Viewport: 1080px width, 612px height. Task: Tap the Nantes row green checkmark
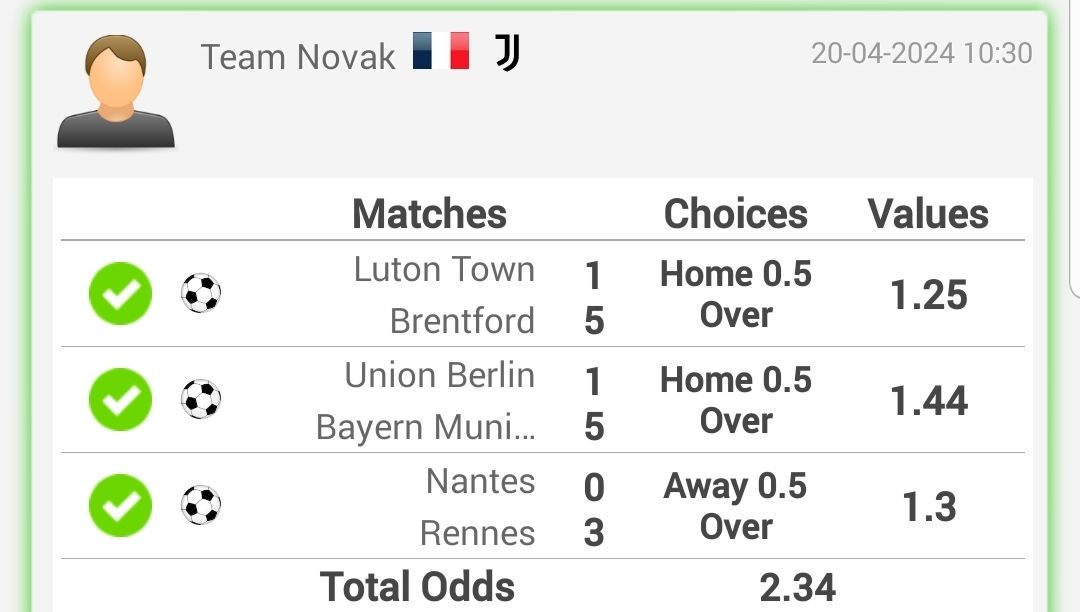coord(121,505)
